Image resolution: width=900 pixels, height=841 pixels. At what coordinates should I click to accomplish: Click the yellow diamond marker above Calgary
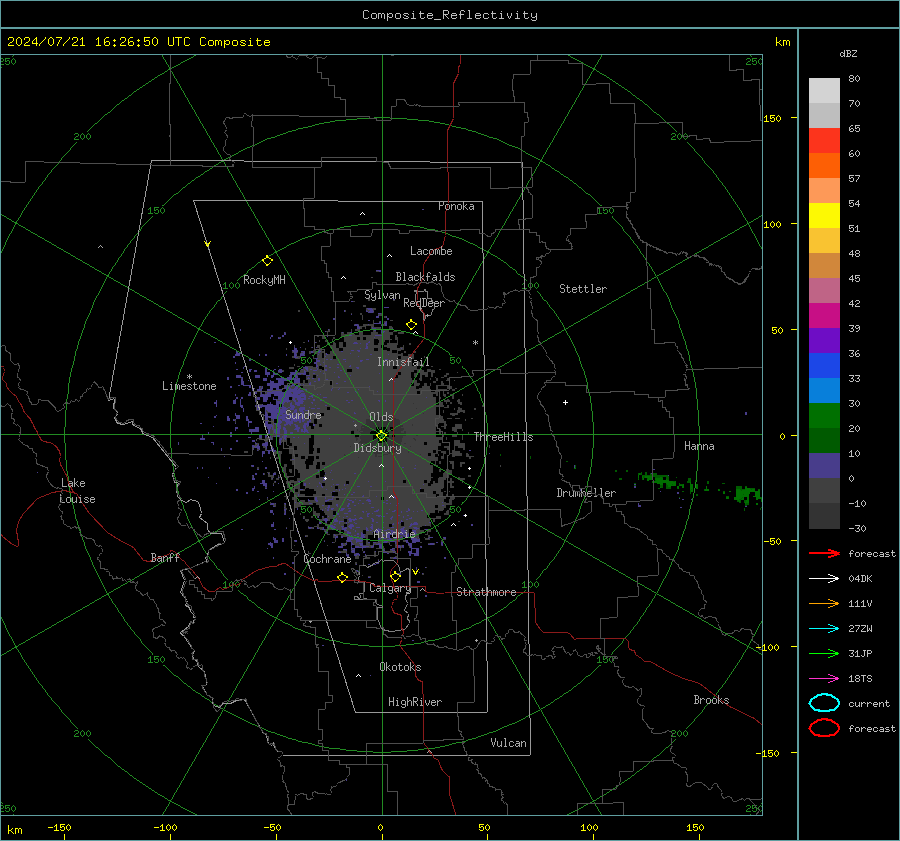tap(395, 576)
